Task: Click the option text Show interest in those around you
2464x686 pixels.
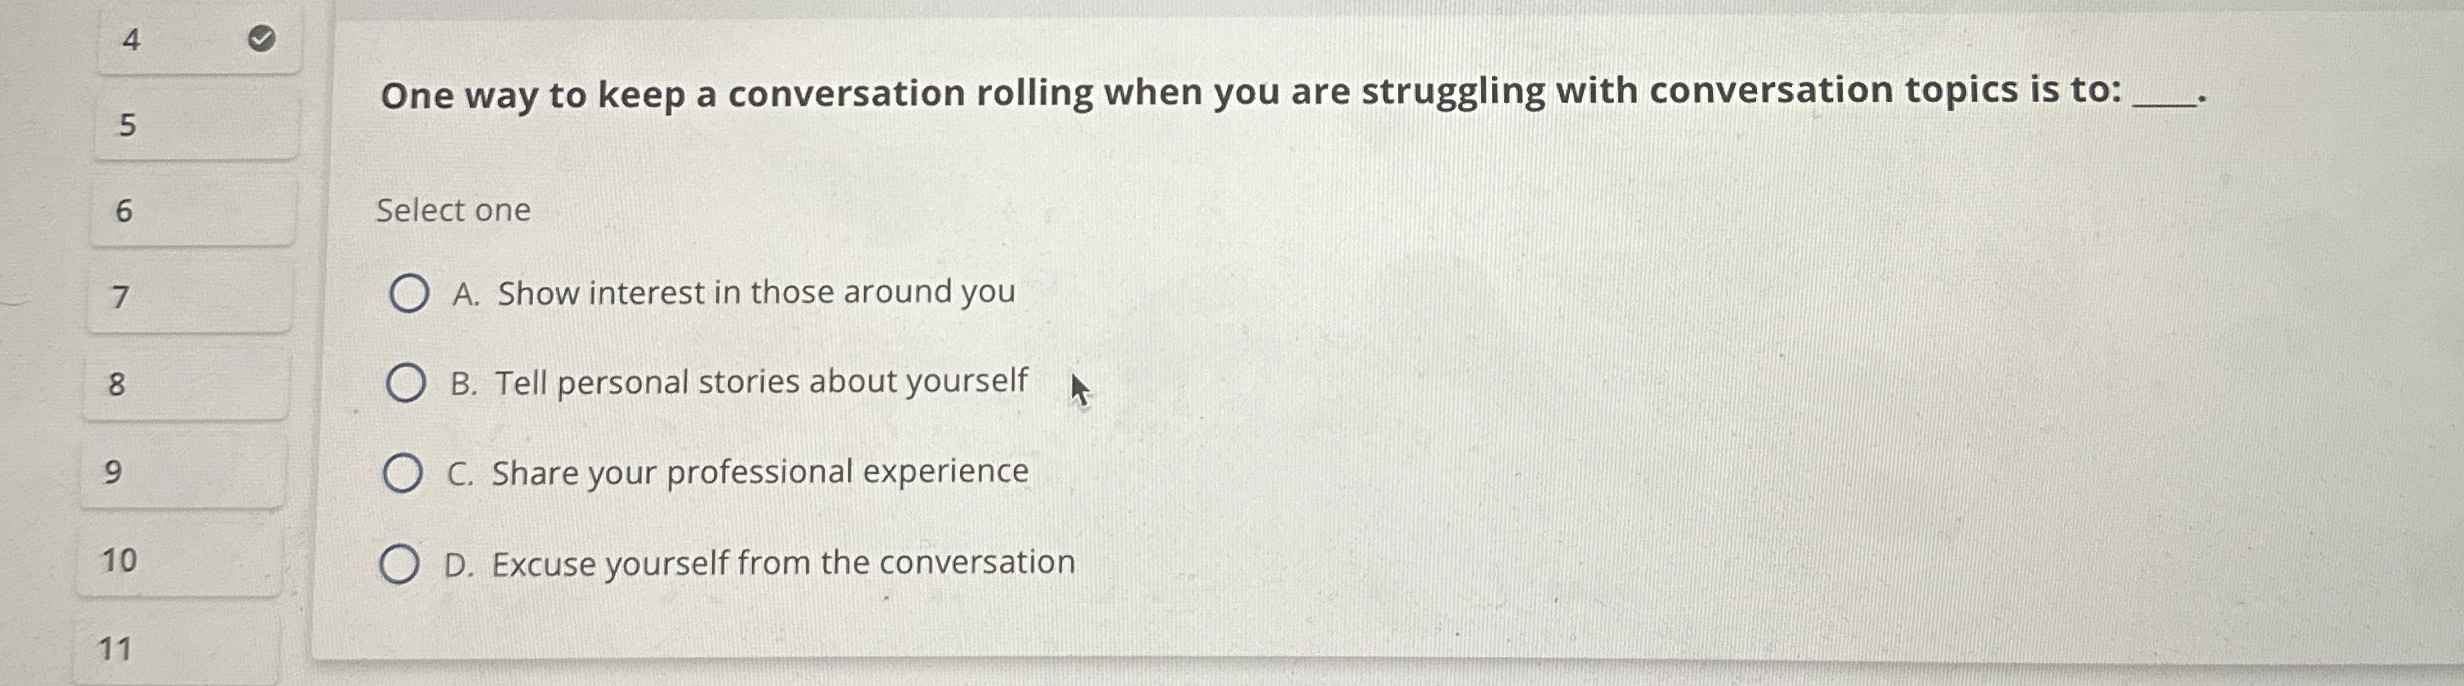Action: tap(733, 292)
